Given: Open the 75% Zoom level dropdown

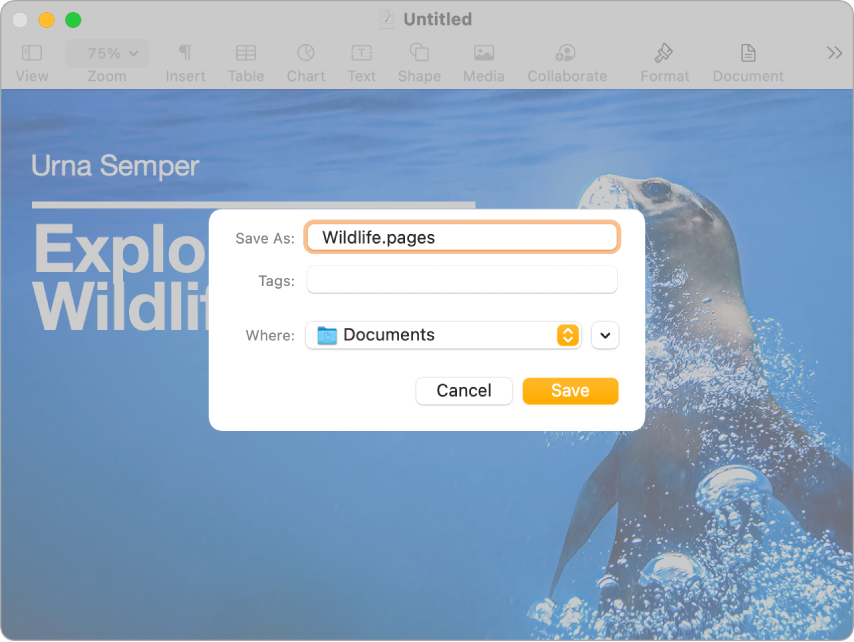Looking at the screenshot, I should pyautogui.click(x=106, y=53).
